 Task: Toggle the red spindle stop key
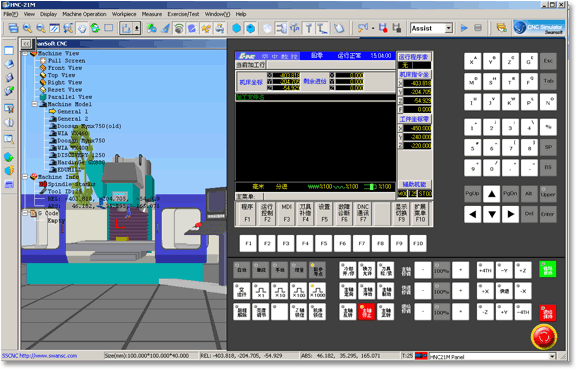(x=366, y=312)
